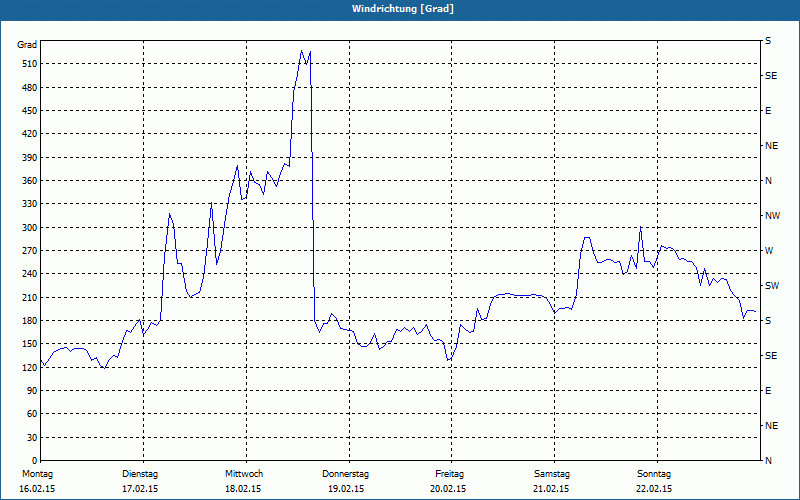
Task: Click the y-axis value 0
Action: (x=35, y=461)
